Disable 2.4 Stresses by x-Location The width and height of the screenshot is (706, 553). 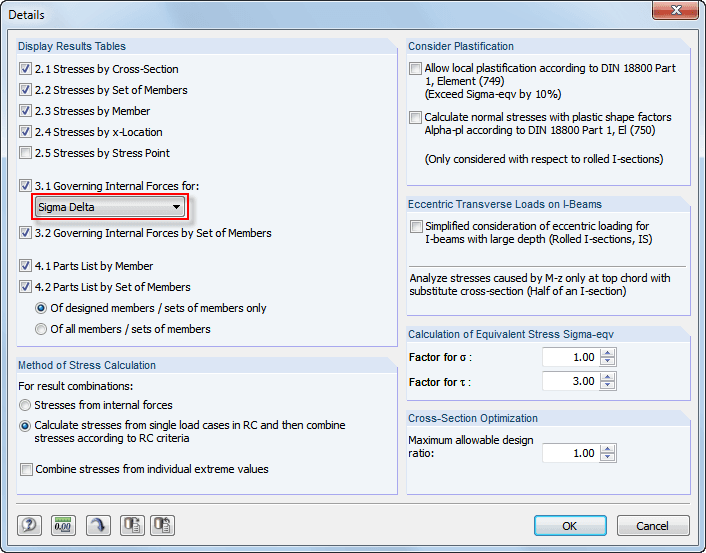(x=25, y=132)
